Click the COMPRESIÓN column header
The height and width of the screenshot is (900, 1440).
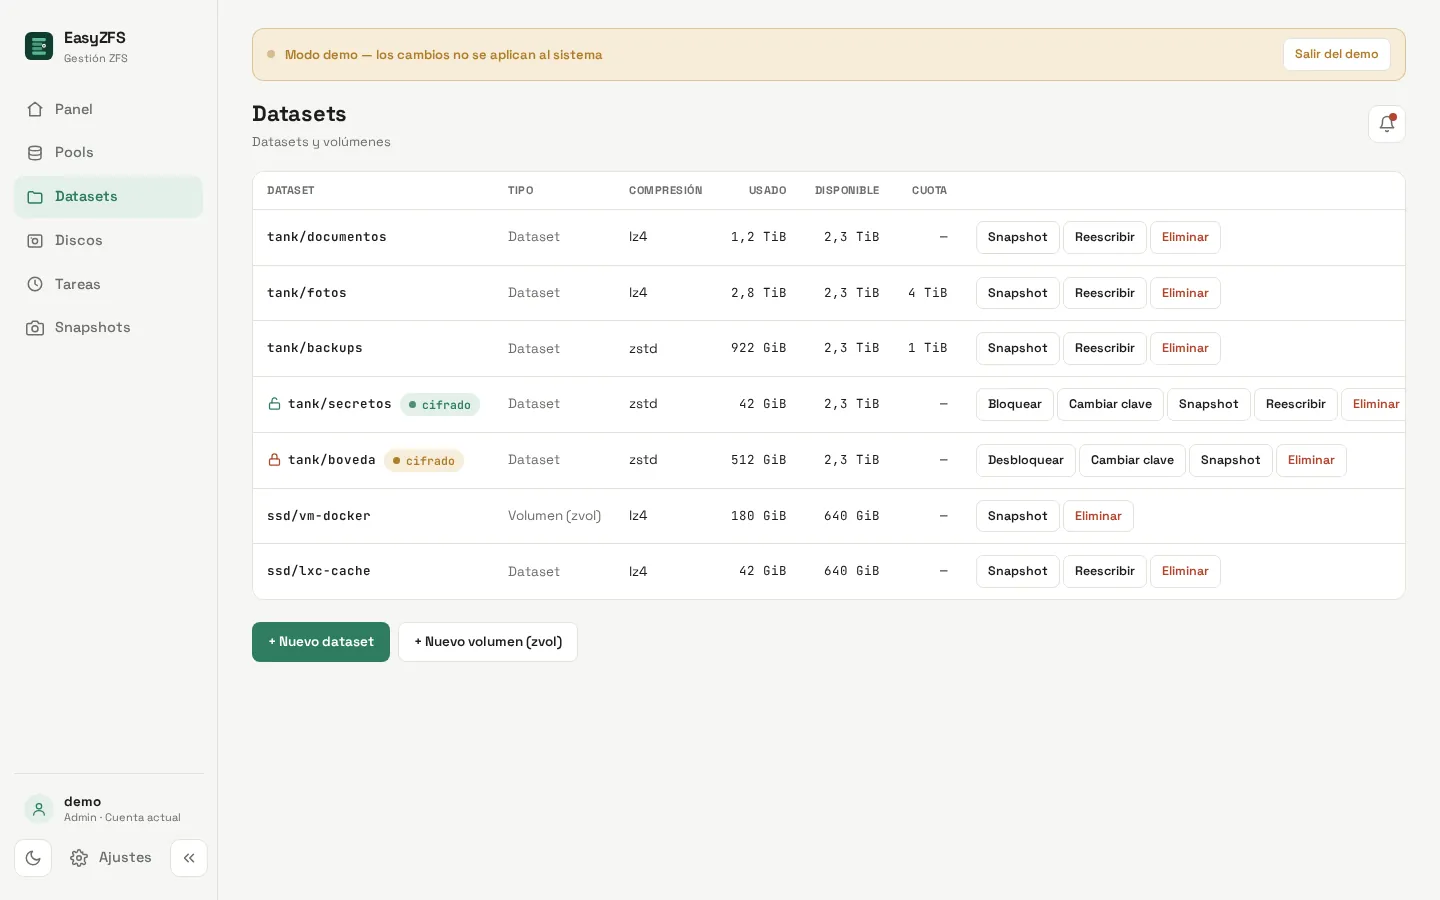(665, 190)
